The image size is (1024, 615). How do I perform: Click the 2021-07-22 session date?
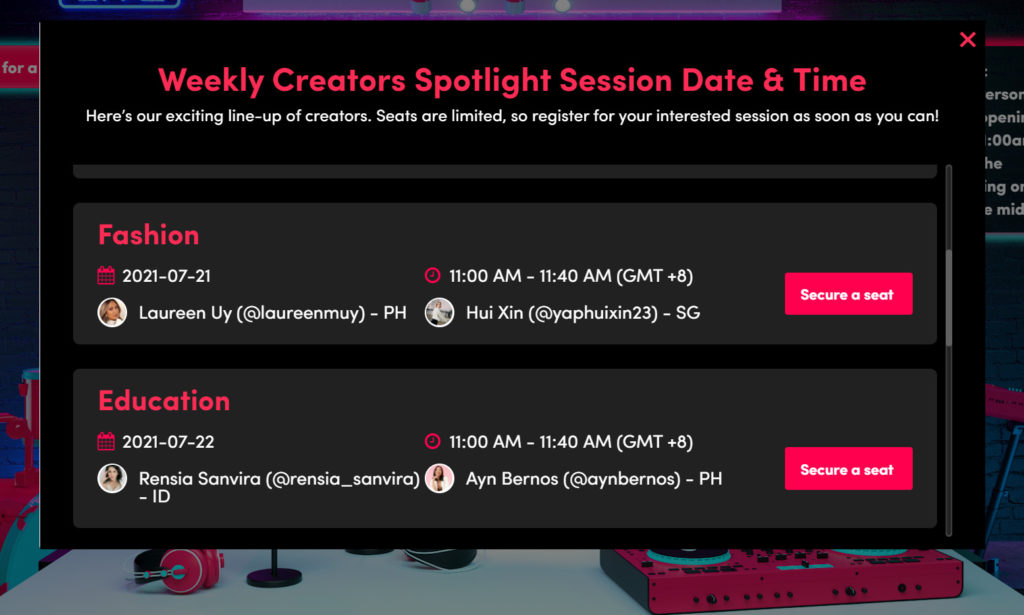pos(168,442)
